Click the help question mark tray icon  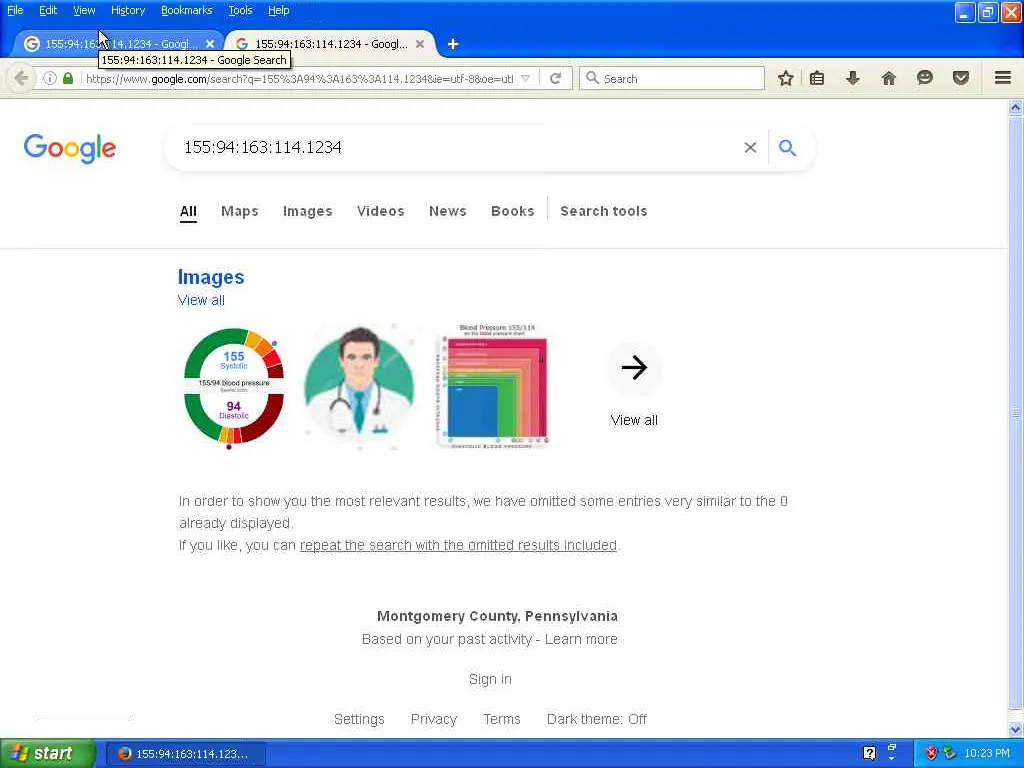(869, 753)
